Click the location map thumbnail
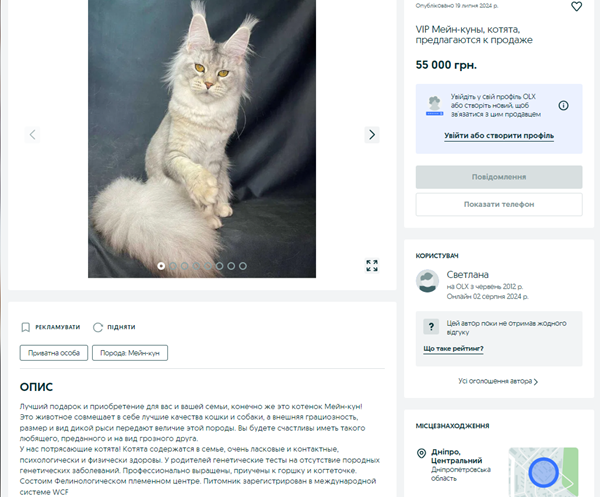 click(543, 472)
